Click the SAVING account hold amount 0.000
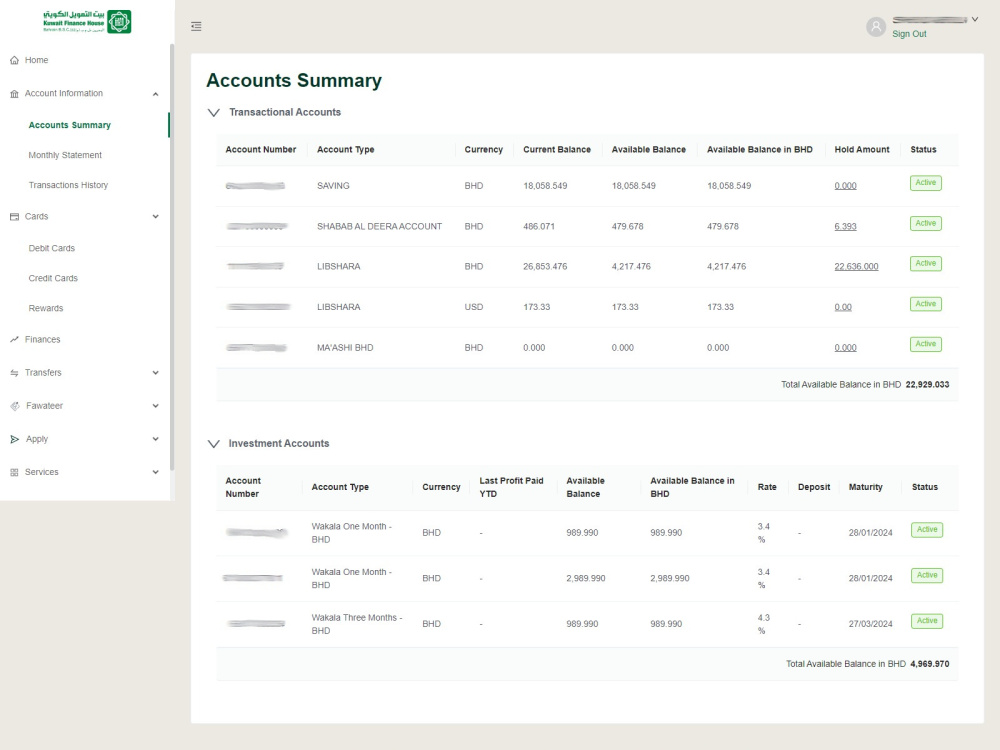 [845, 186]
